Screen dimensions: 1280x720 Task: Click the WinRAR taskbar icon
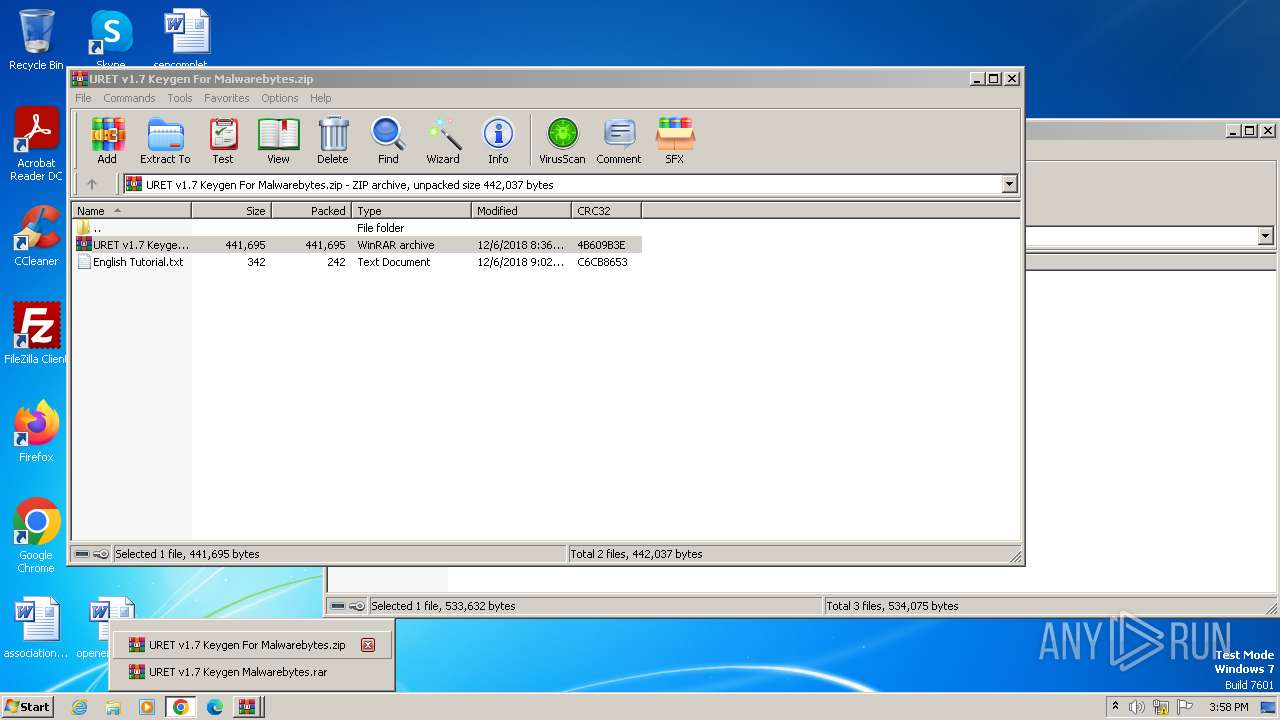pos(248,707)
